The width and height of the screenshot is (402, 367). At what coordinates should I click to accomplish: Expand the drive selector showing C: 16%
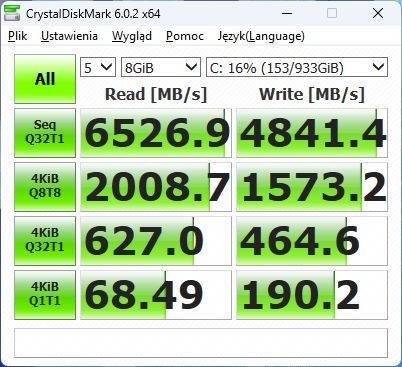point(297,67)
